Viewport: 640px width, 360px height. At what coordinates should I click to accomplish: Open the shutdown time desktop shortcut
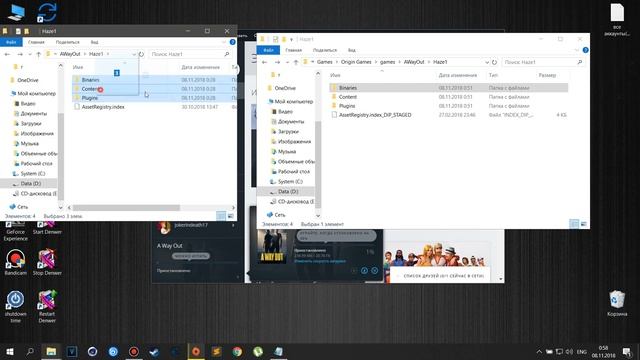pyautogui.click(x=16, y=306)
